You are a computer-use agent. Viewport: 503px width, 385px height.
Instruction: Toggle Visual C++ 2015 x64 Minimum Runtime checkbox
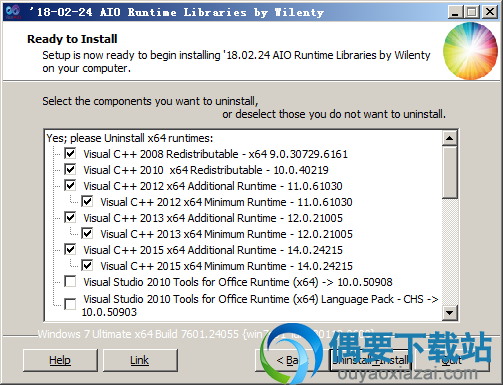click(87, 266)
